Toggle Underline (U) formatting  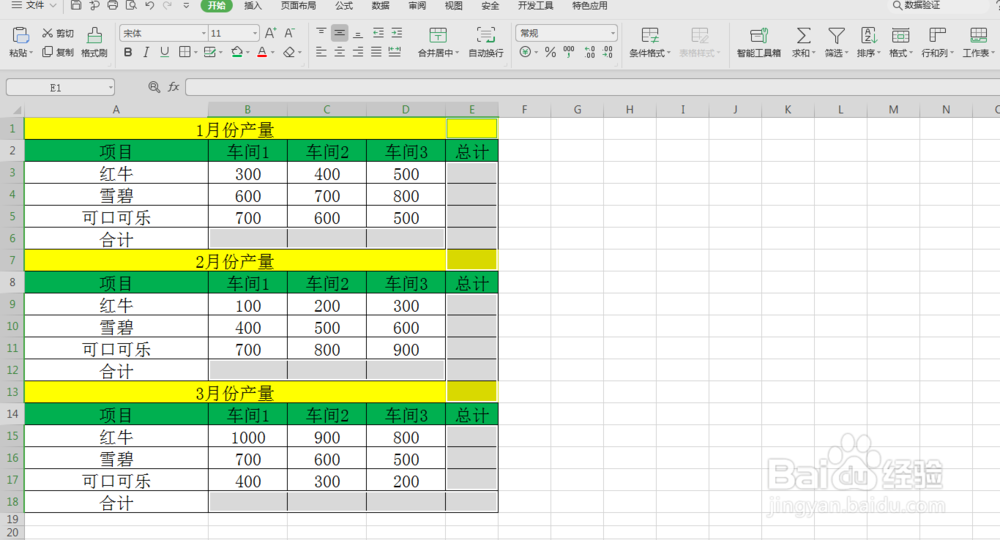point(165,52)
